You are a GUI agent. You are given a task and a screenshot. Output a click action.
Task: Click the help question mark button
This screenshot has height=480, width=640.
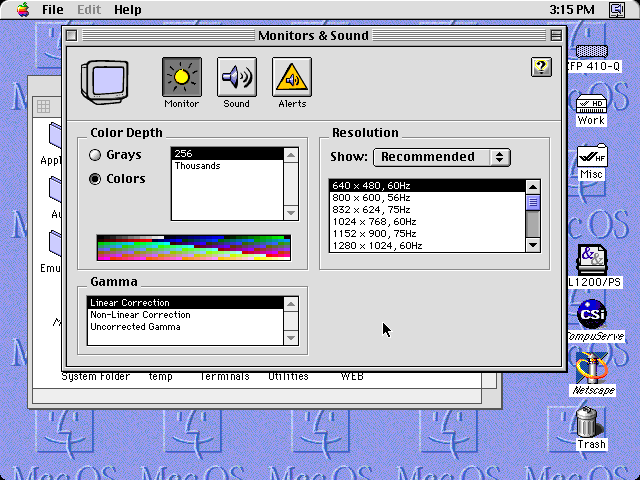[541, 67]
